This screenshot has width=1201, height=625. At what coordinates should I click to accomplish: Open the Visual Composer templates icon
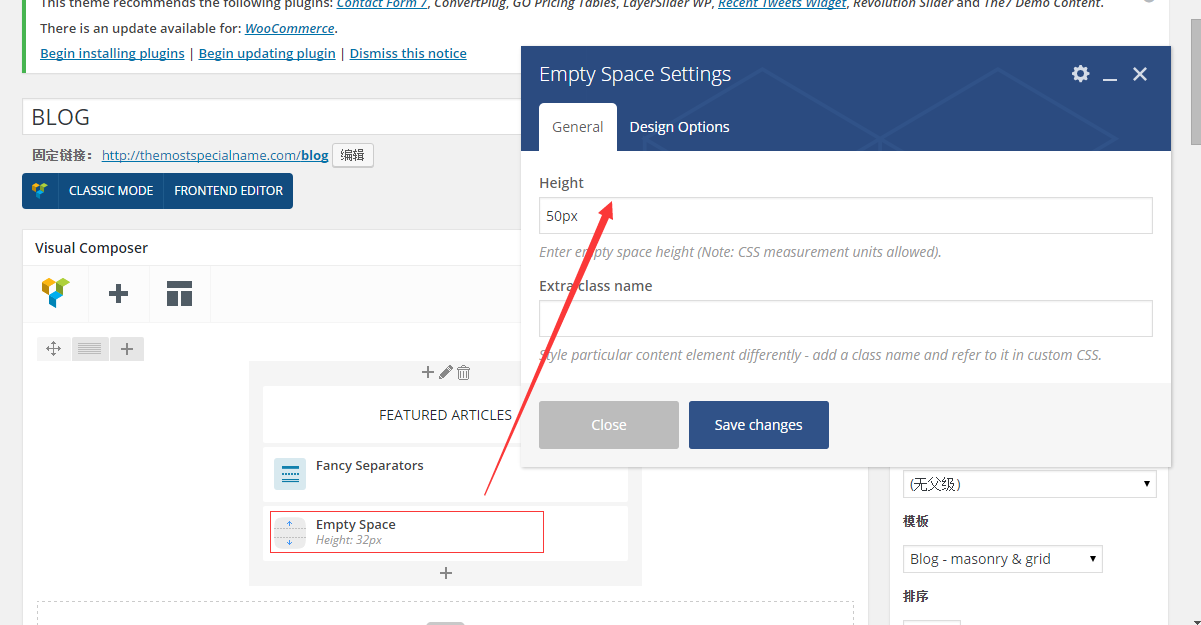179,293
